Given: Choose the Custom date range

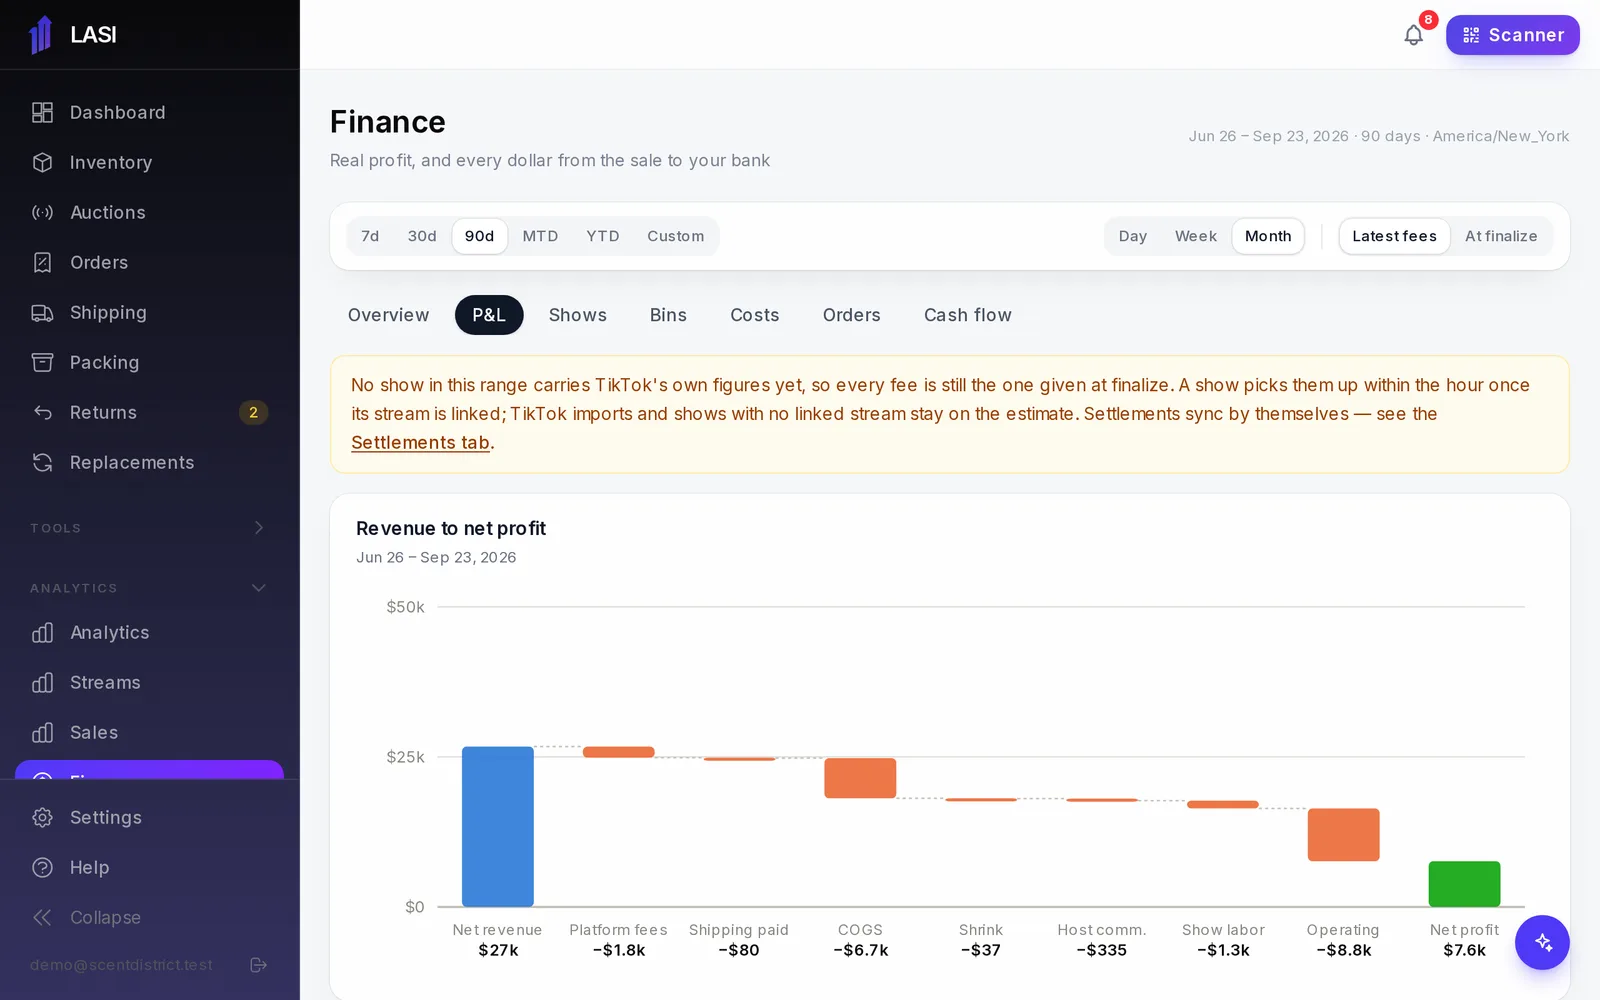Looking at the screenshot, I should [675, 236].
